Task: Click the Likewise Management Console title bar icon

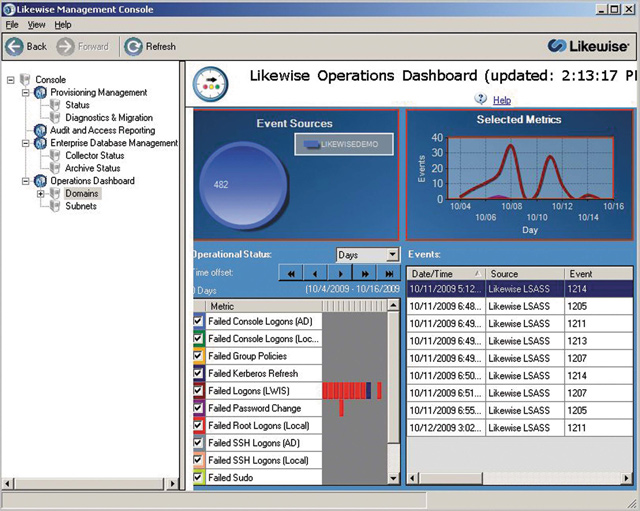Action: [x=9, y=9]
